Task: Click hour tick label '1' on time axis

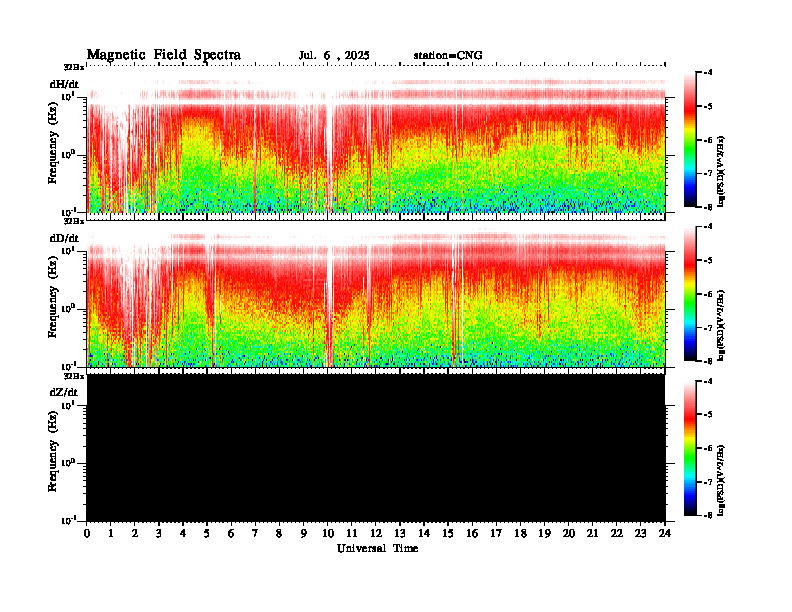Action: (x=111, y=533)
